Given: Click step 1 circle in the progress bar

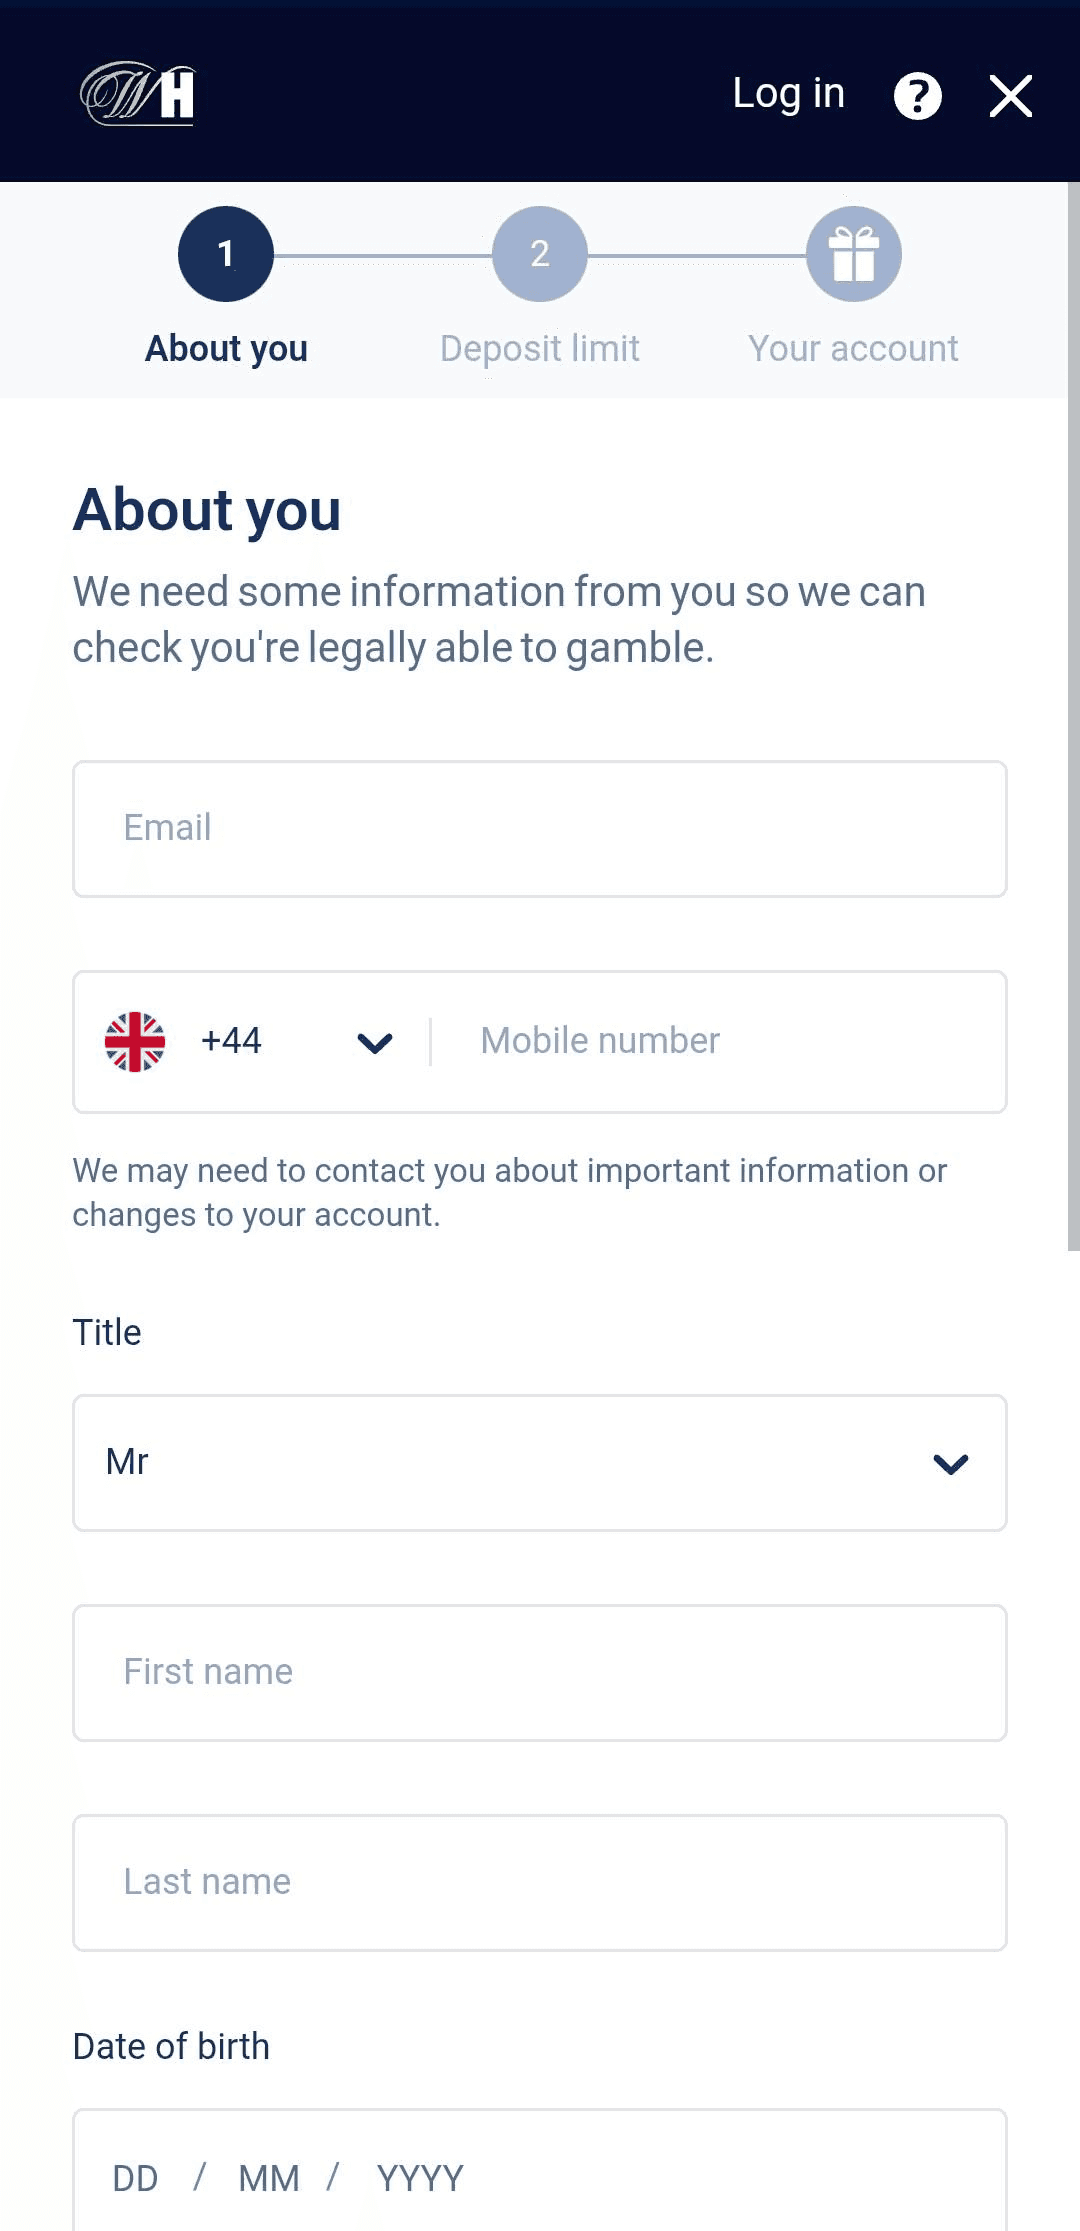Looking at the screenshot, I should pyautogui.click(x=225, y=253).
